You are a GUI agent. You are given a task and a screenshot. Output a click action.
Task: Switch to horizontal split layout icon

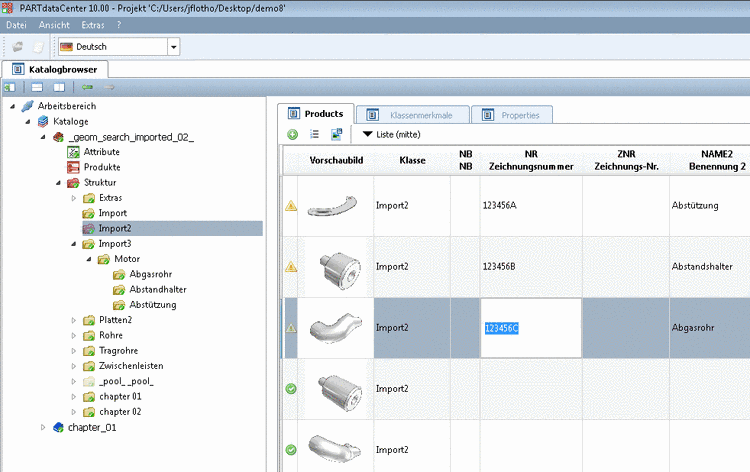tap(37, 87)
